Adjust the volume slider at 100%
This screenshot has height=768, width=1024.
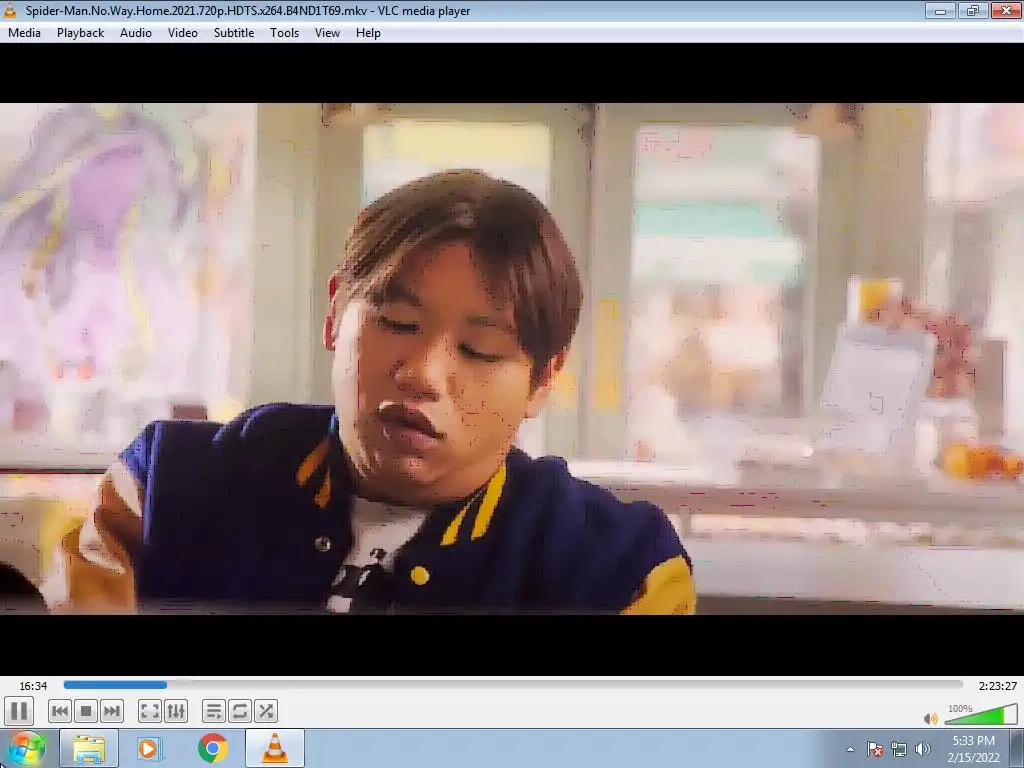981,714
